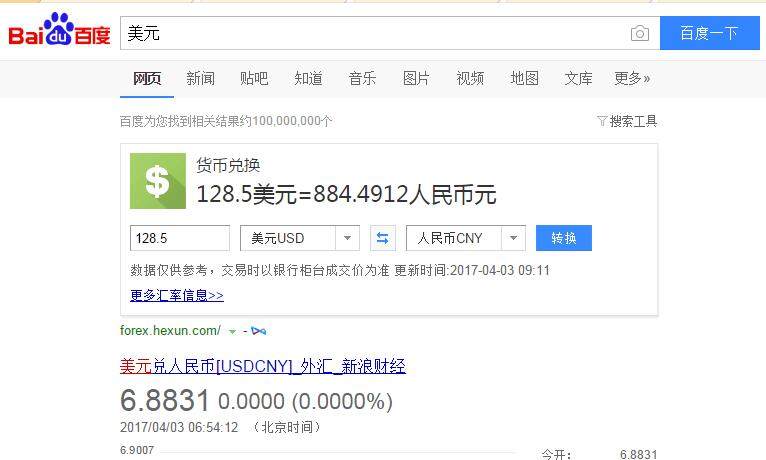Click the 货币兑换 heading

(228, 165)
